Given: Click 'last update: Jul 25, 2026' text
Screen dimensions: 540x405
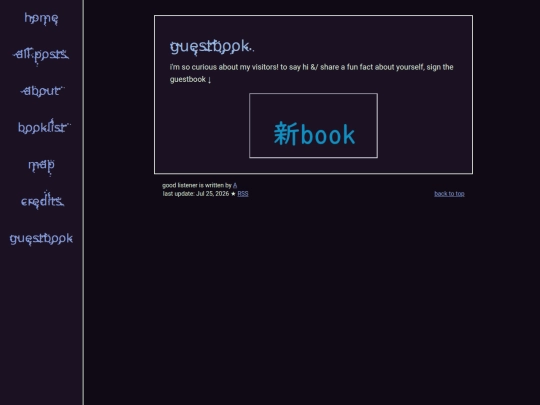Looking at the screenshot, I should [196, 194].
